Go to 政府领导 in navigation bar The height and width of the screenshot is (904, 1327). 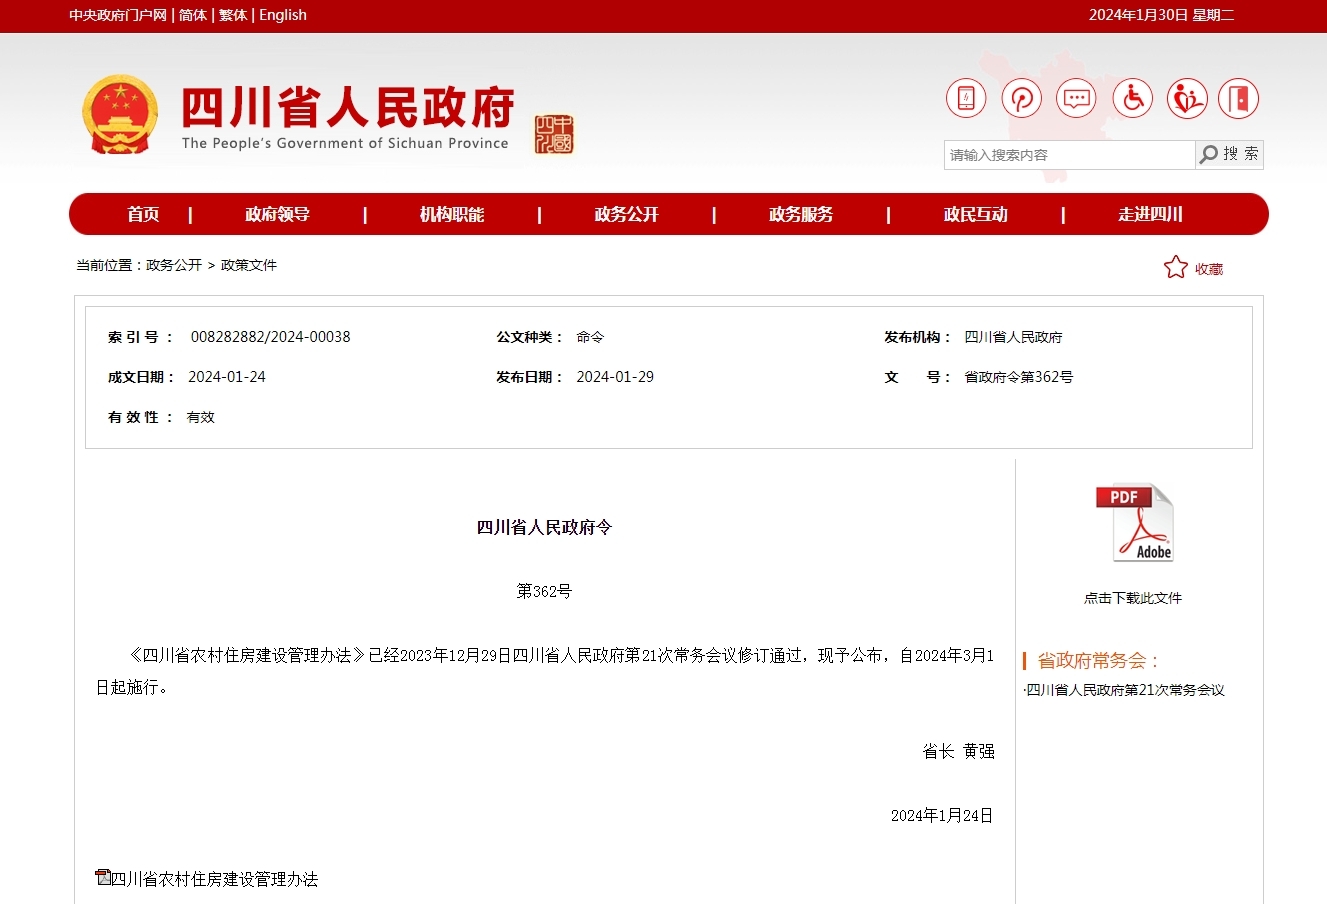[x=277, y=214]
